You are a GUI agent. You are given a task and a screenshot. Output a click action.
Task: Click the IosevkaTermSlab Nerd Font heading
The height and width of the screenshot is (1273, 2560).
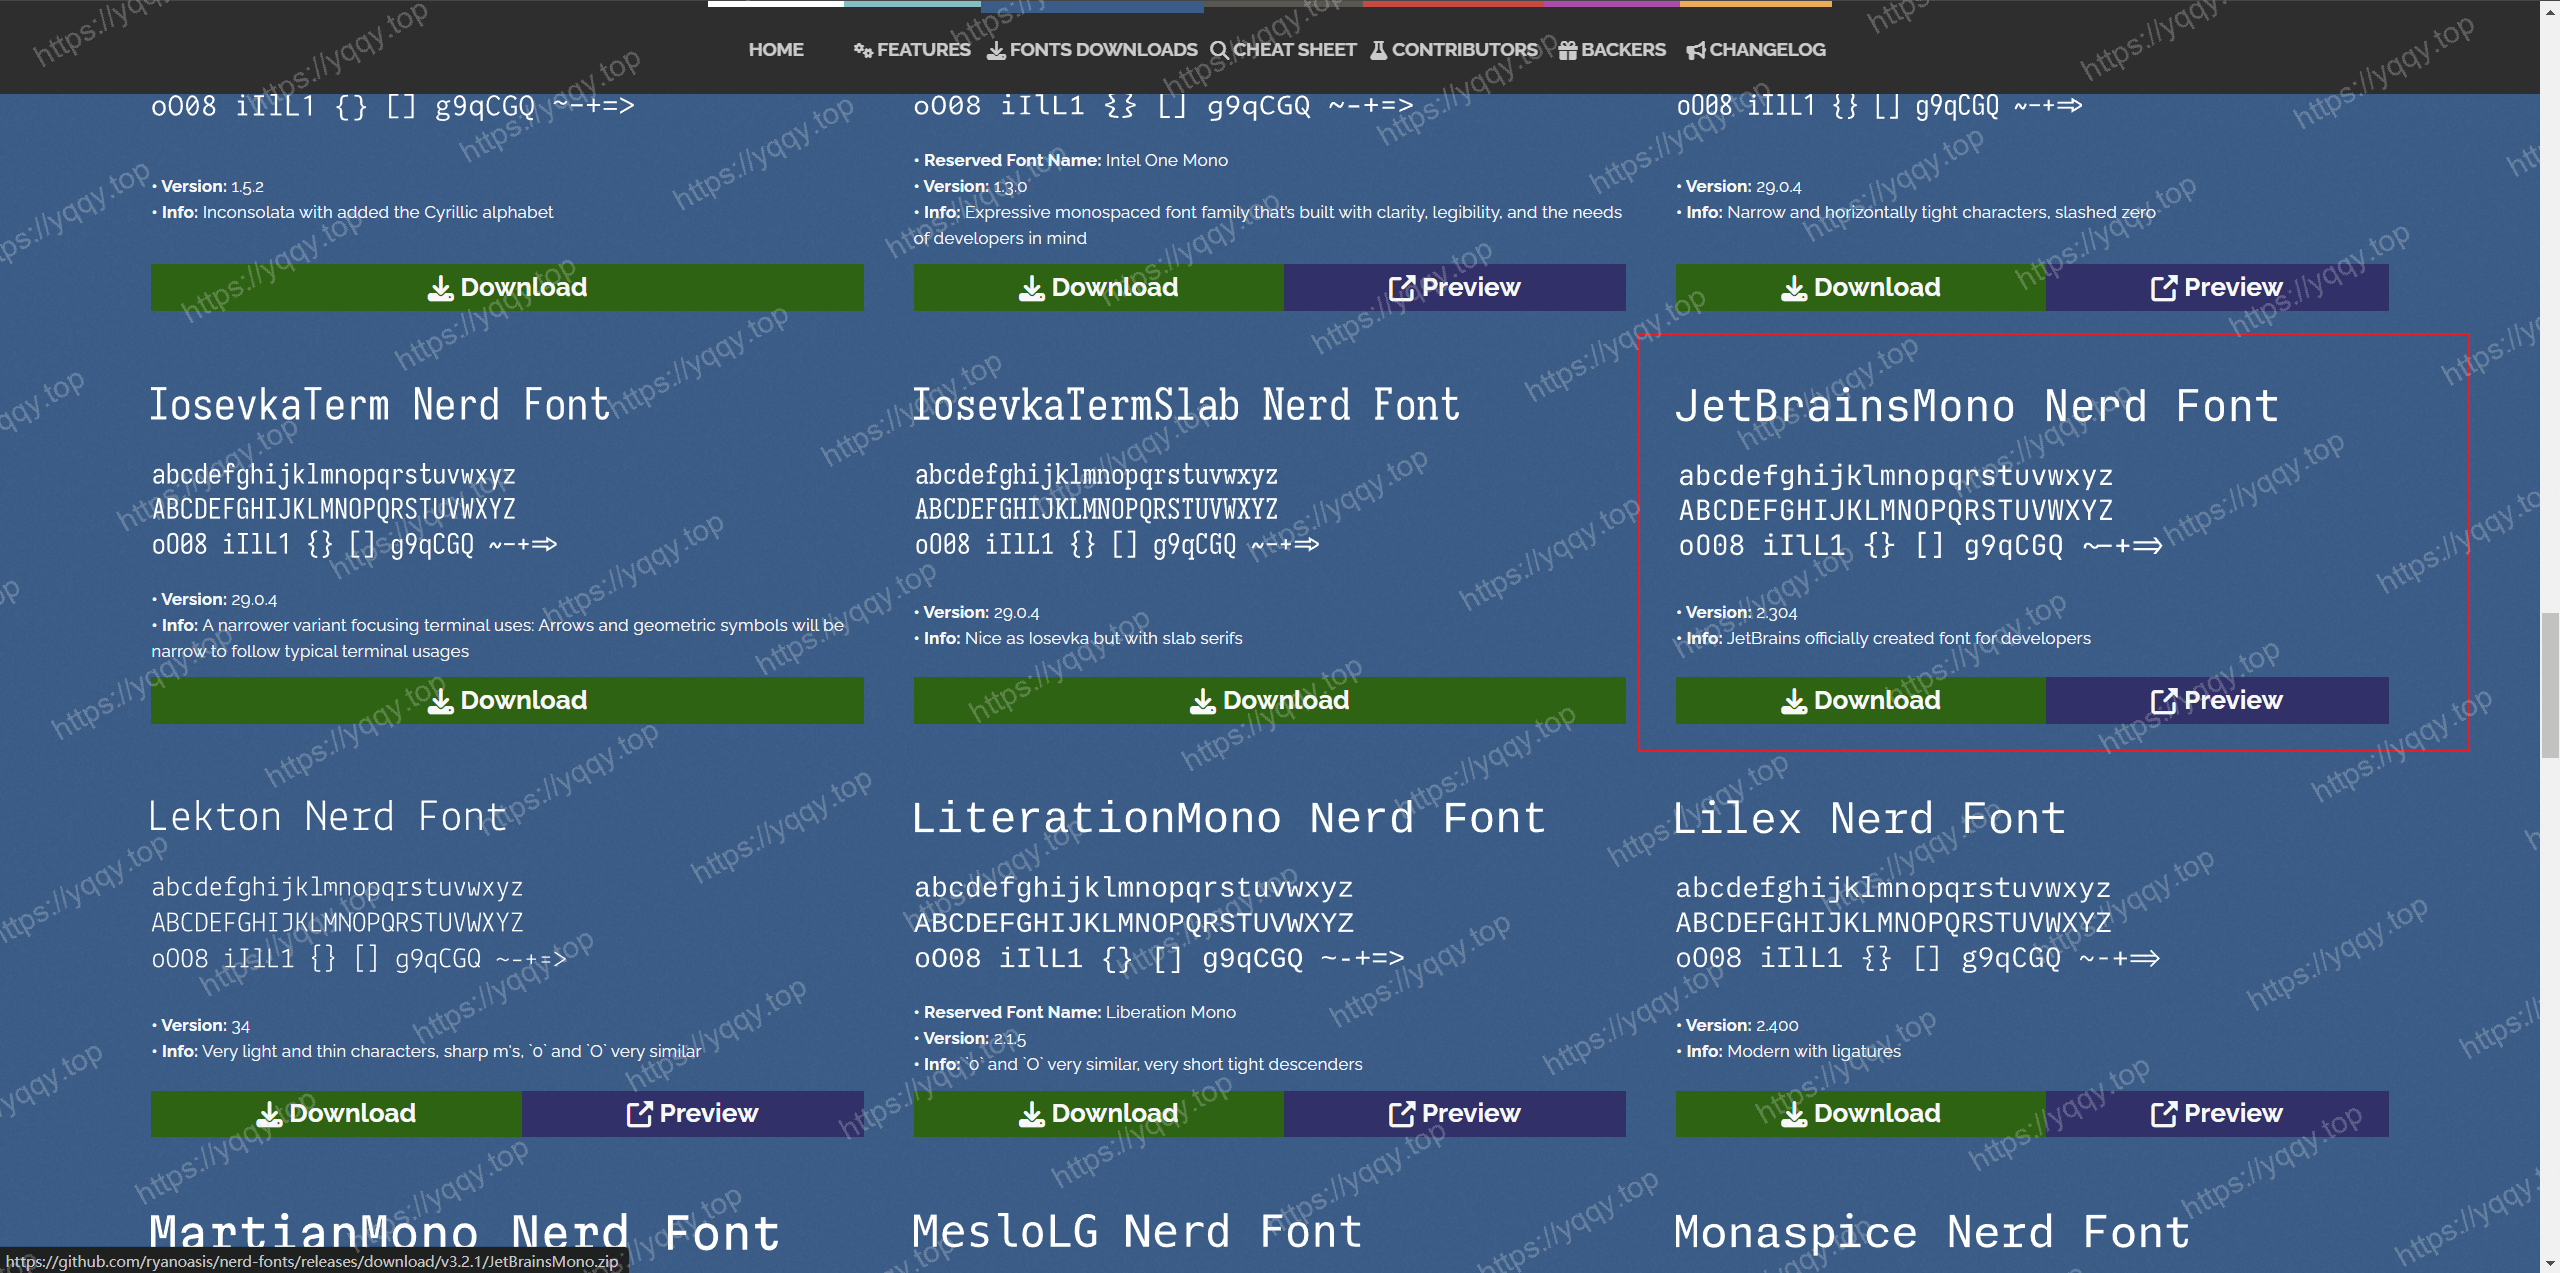[x=1186, y=405]
